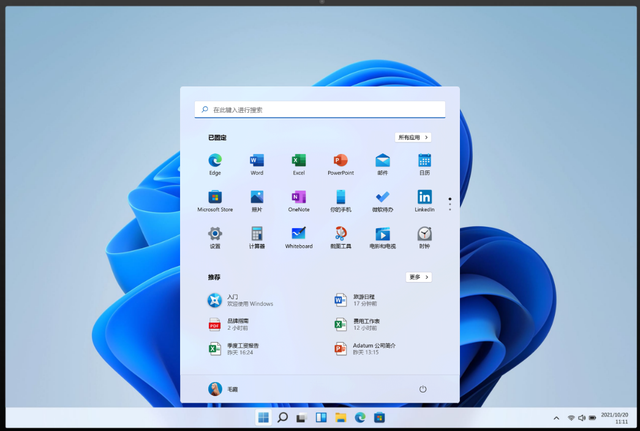Click the battery tray icon
640x431 pixels.
(592, 418)
